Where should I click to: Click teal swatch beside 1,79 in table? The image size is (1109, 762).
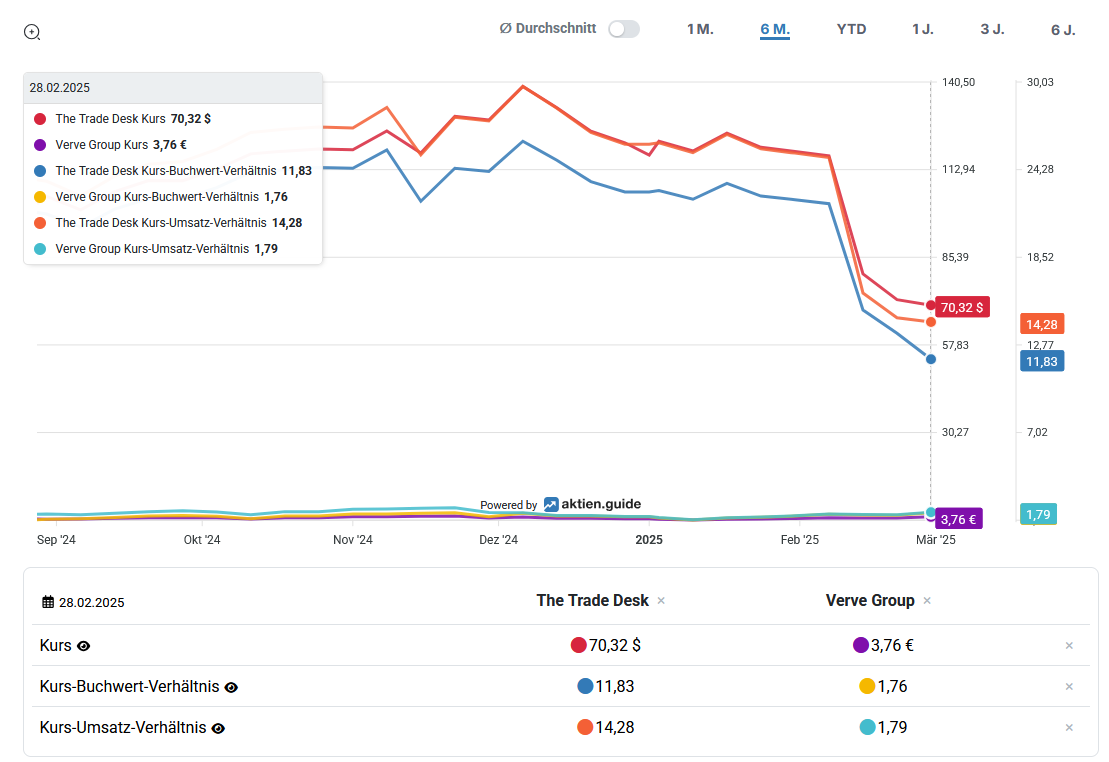click(867, 727)
